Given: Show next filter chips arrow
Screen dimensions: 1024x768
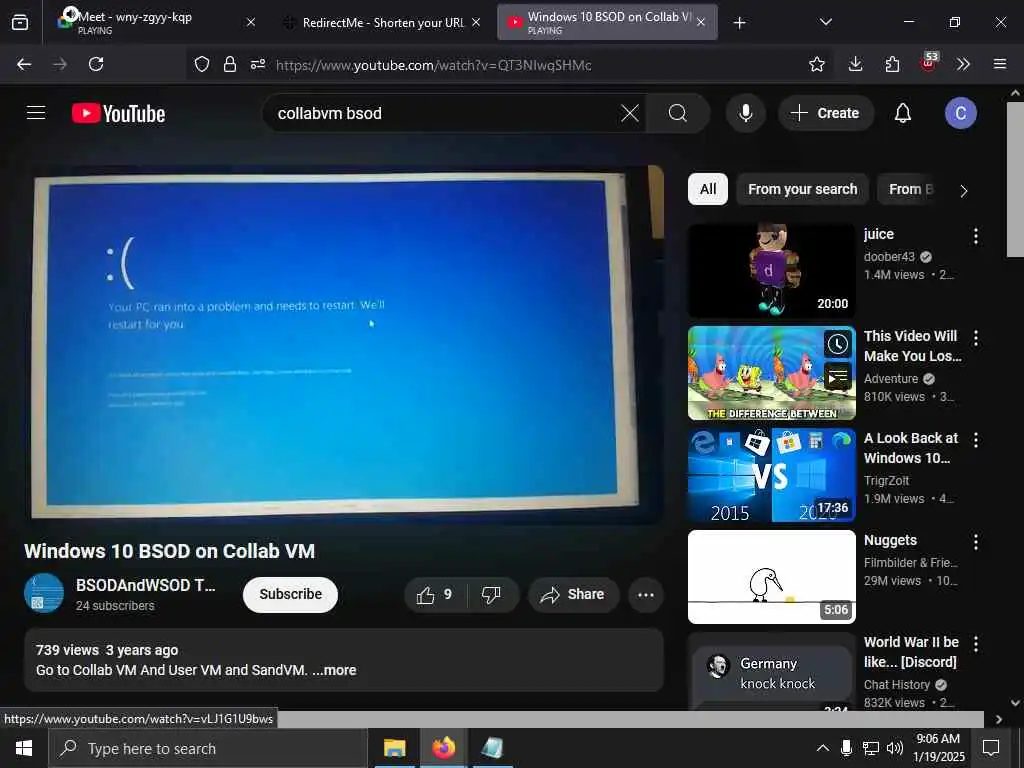Looking at the screenshot, I should tap(963, 191).
